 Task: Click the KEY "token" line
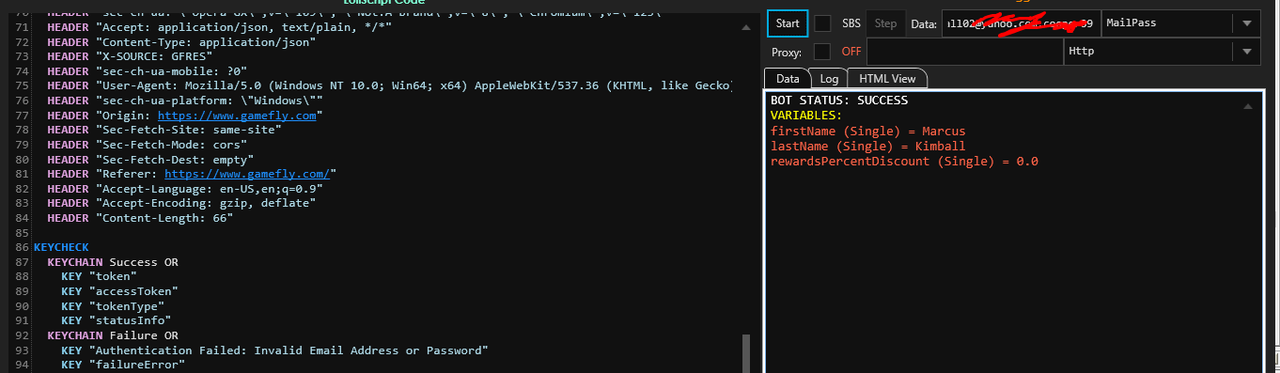98,276
